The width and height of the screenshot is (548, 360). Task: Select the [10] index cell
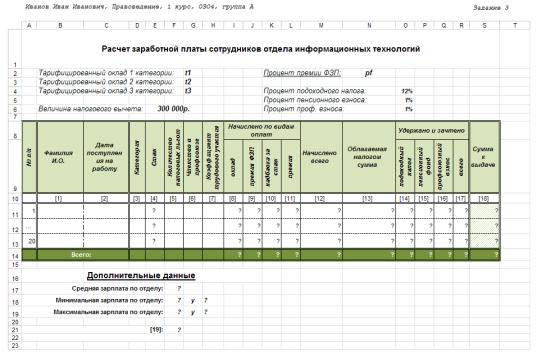[x=271, y=199]
